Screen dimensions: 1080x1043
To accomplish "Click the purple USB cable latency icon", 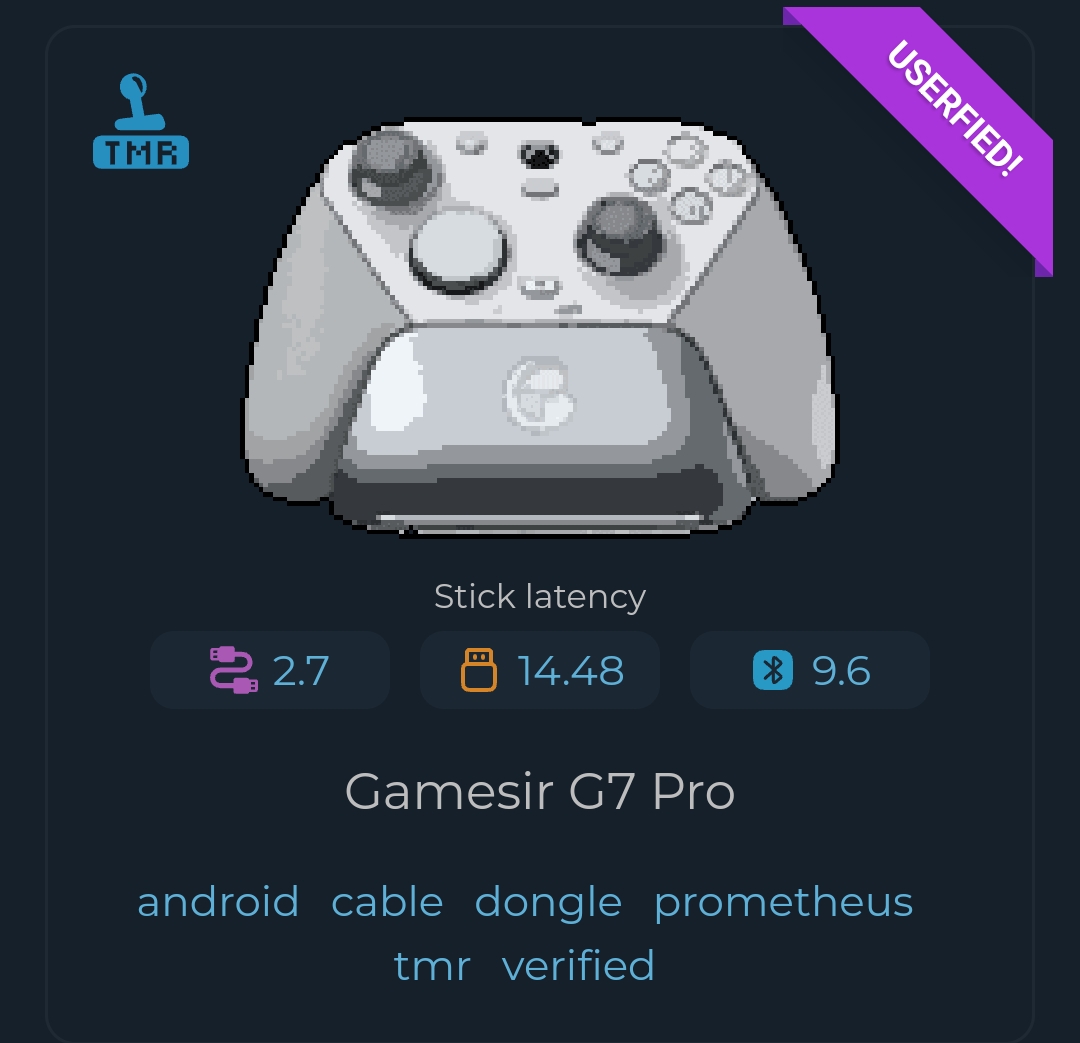I will 233,670.
